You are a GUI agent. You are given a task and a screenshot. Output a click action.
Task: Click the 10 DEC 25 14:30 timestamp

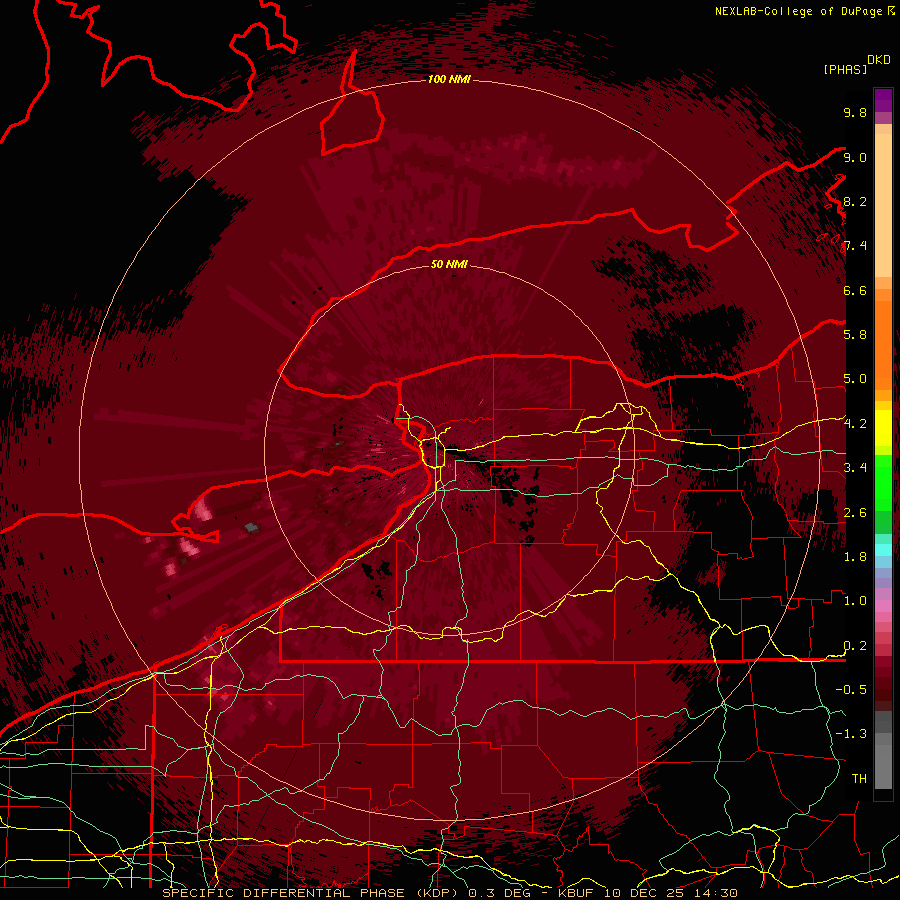[670, 893]
